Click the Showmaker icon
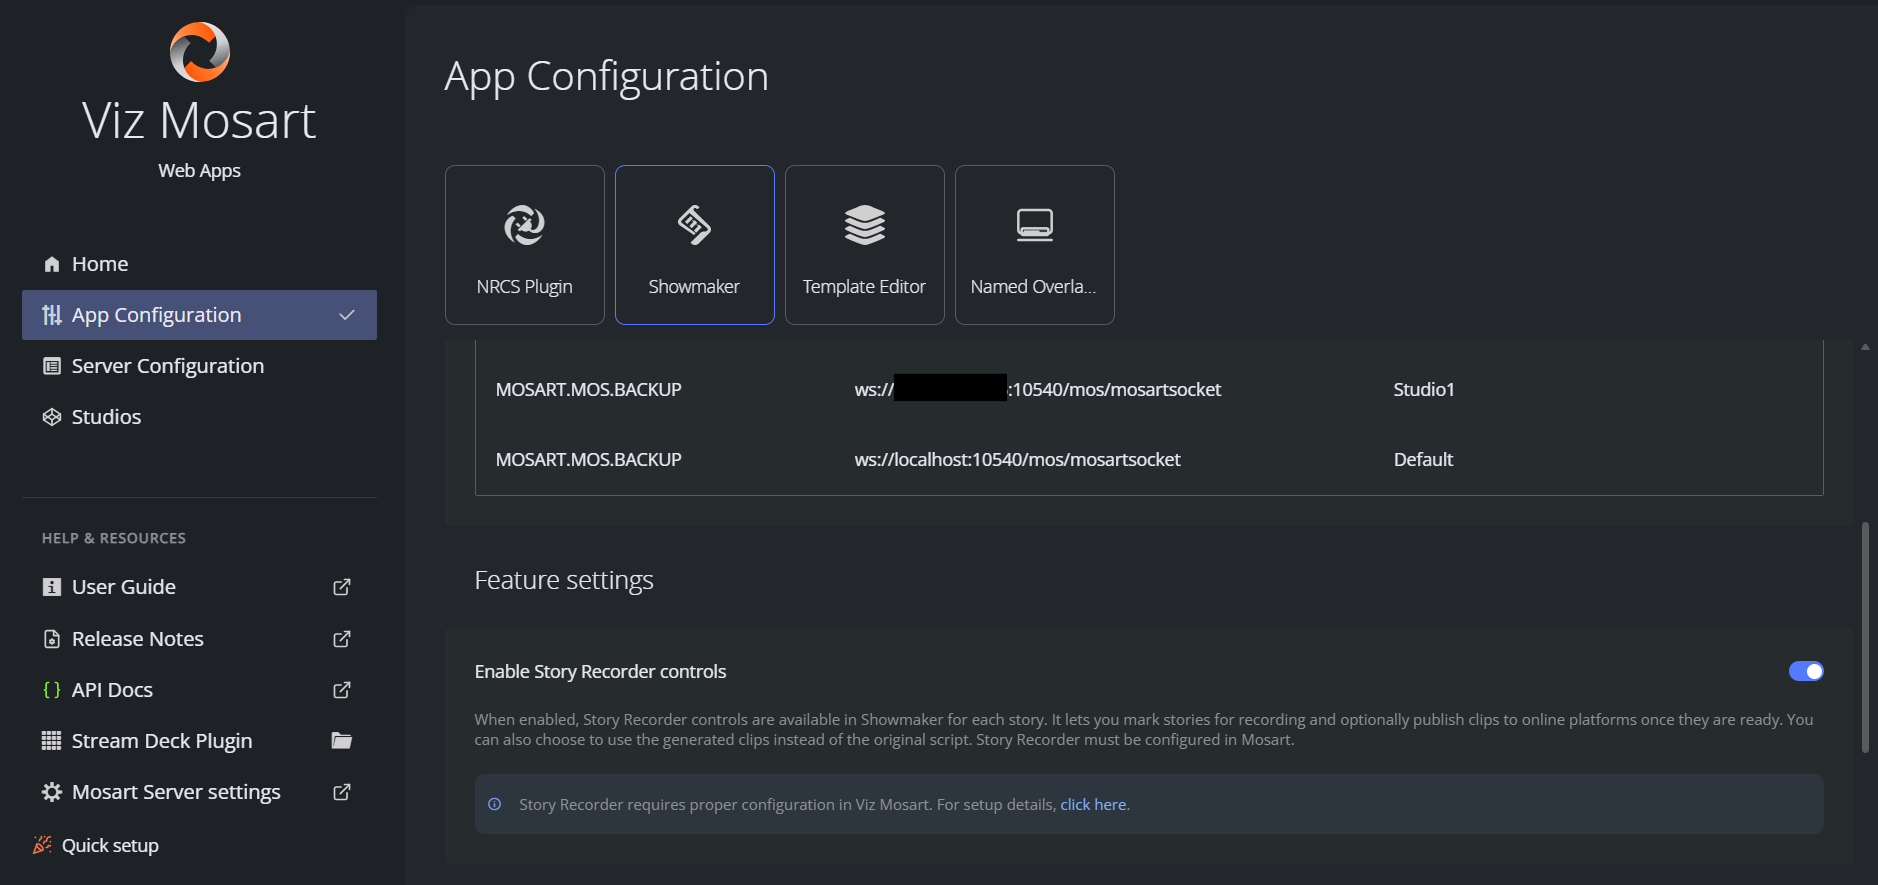The image size is (1878, 885). pyautogui.click(x=695, y=225)
